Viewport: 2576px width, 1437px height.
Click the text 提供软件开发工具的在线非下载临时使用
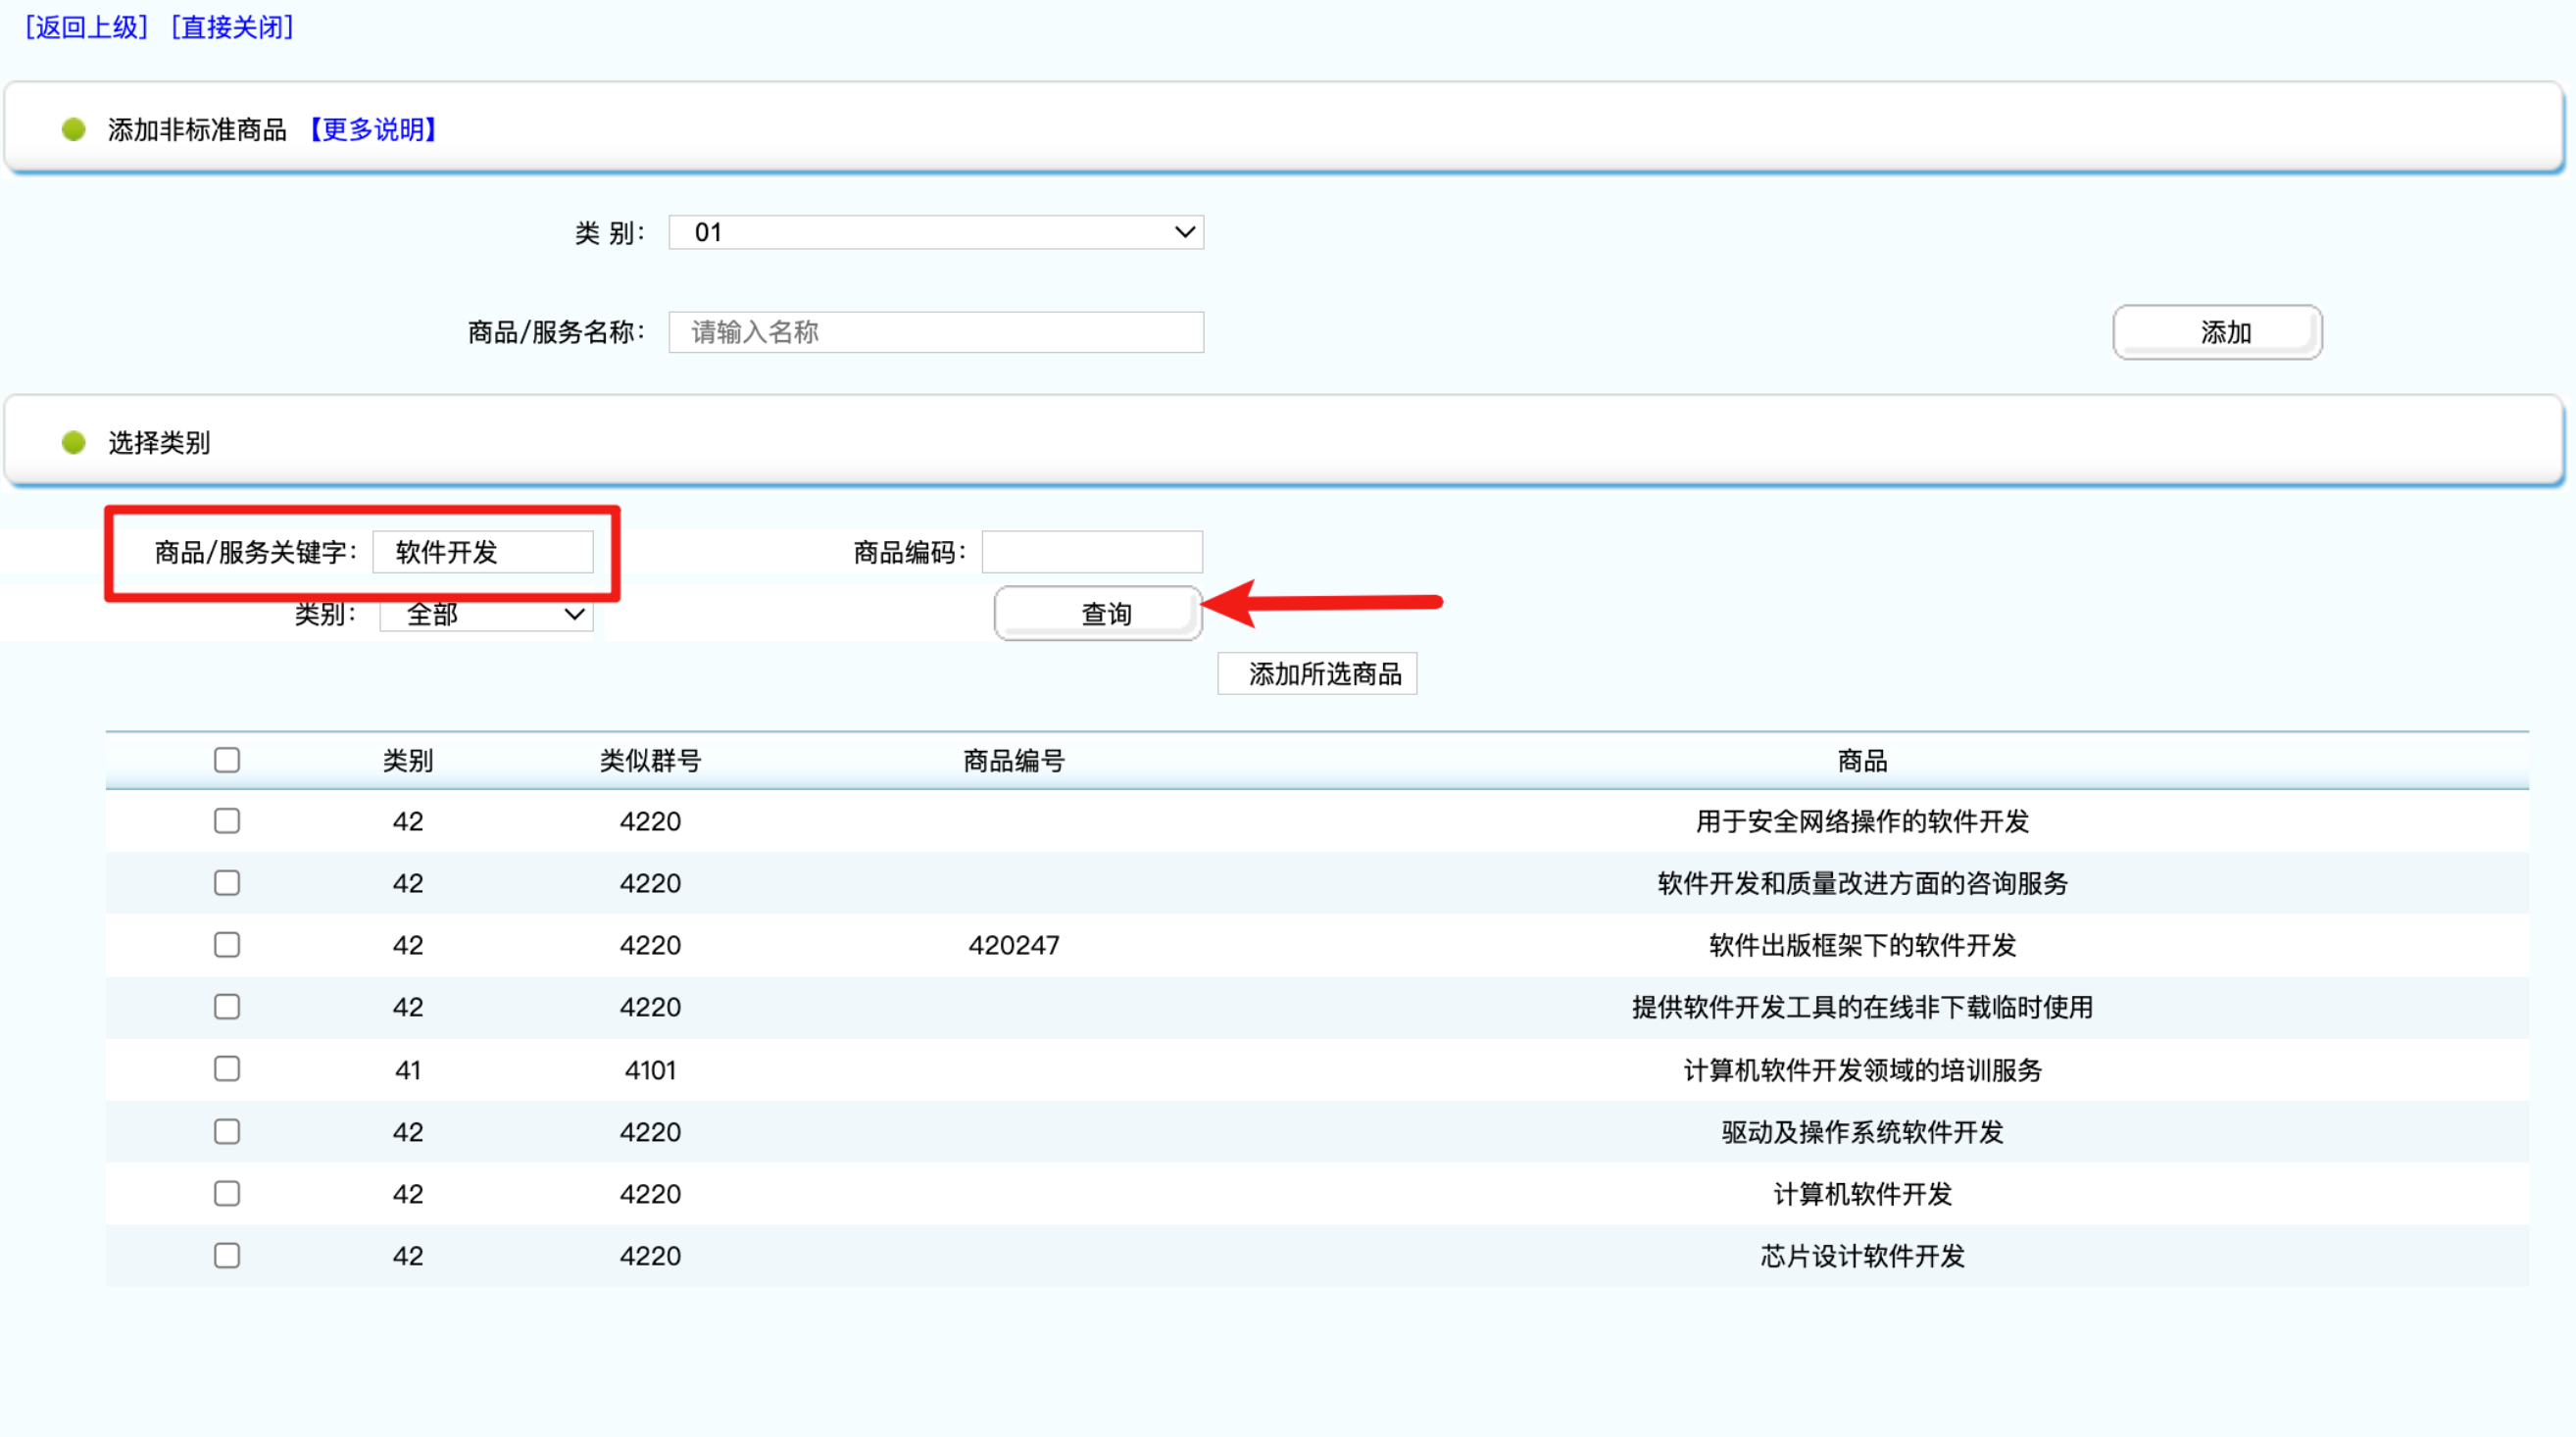coord(1862,1007)
